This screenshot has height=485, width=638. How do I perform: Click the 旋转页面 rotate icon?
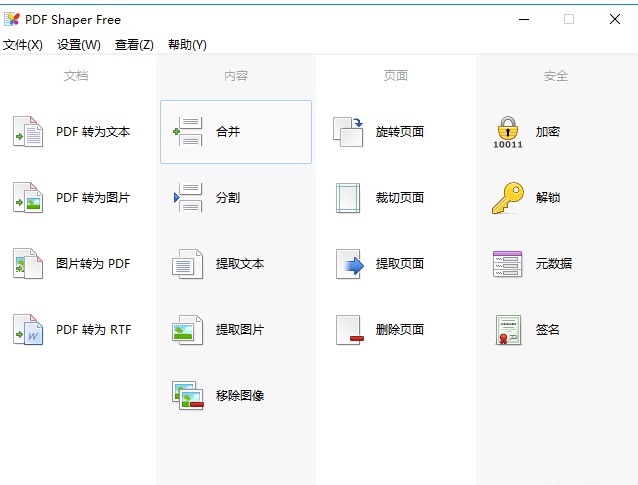pyautogui.click(x=348, y=131)
